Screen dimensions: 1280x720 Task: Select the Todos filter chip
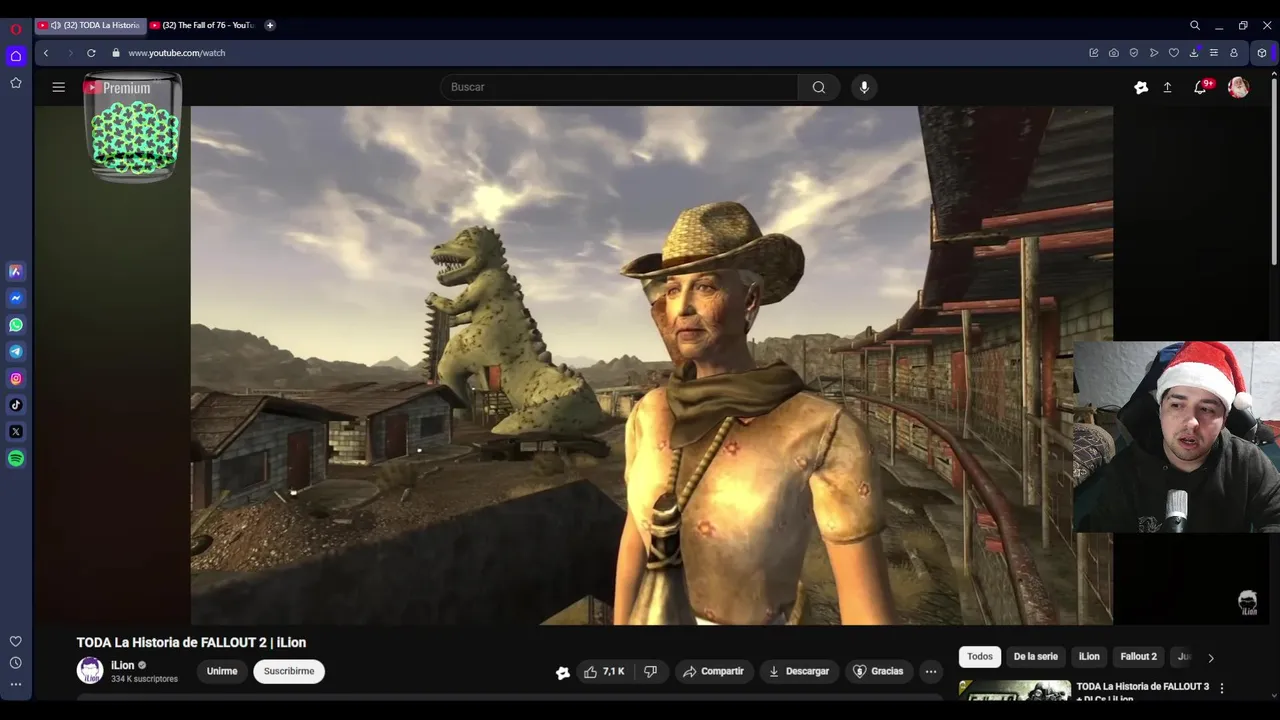tap(980, 657)
